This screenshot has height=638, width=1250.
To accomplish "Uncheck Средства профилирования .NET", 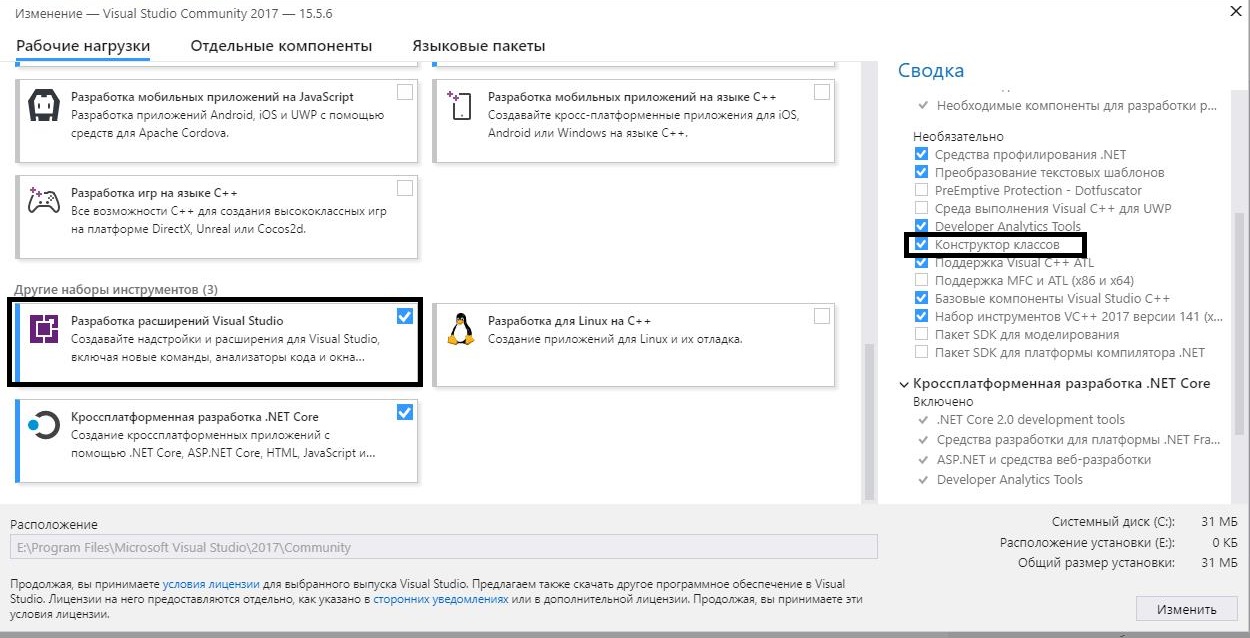I will (x=921, y=154).
